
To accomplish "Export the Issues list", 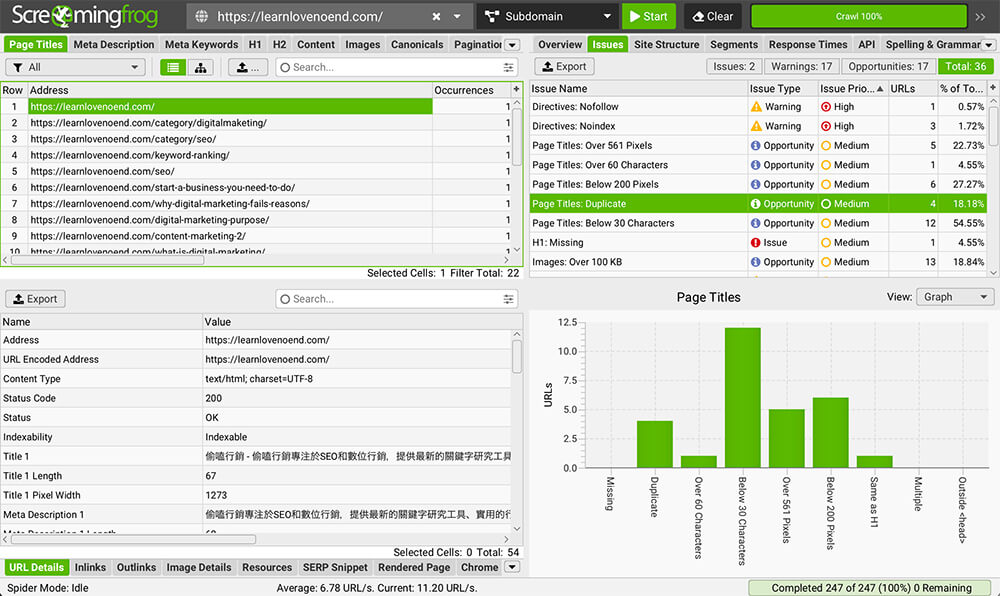I will click(564, 66).
